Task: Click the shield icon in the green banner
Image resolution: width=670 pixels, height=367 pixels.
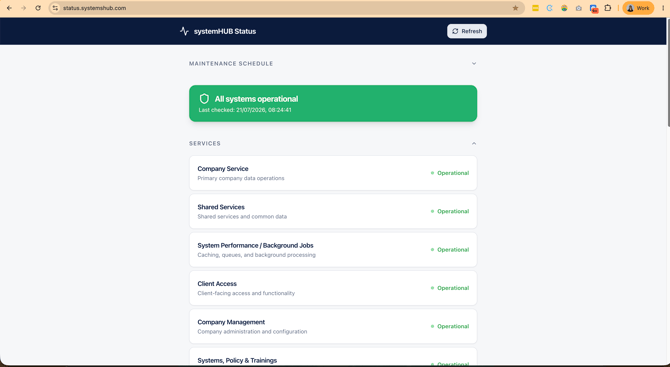Action: click(204, 99)
